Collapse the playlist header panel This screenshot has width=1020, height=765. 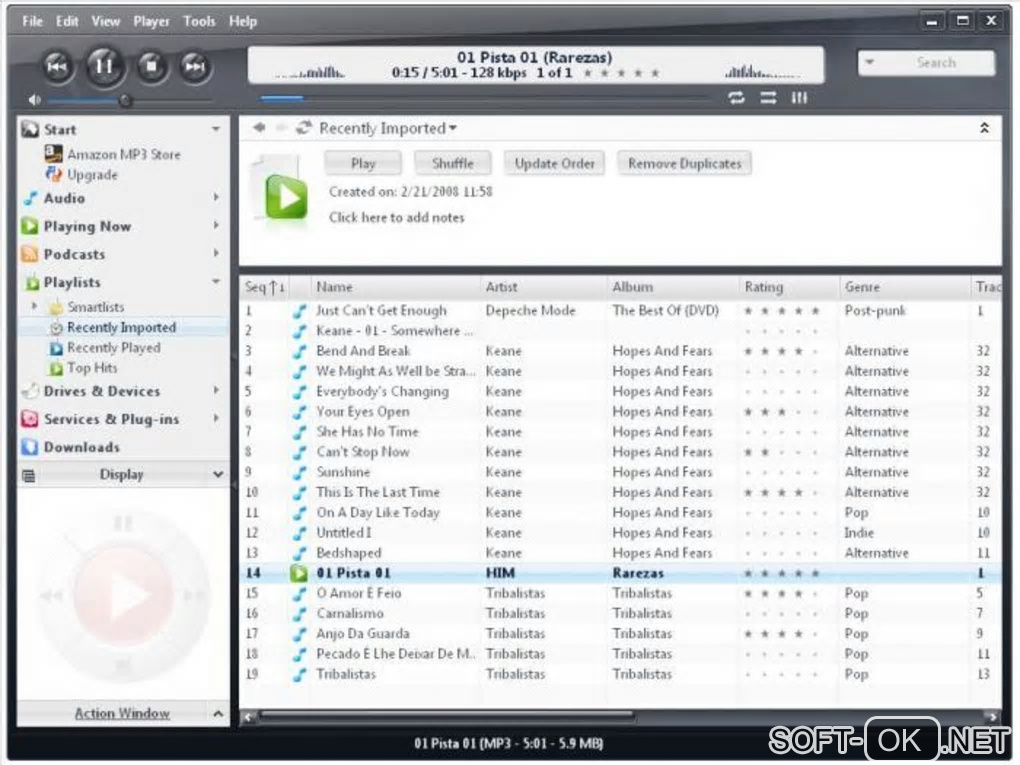[984, 128]
